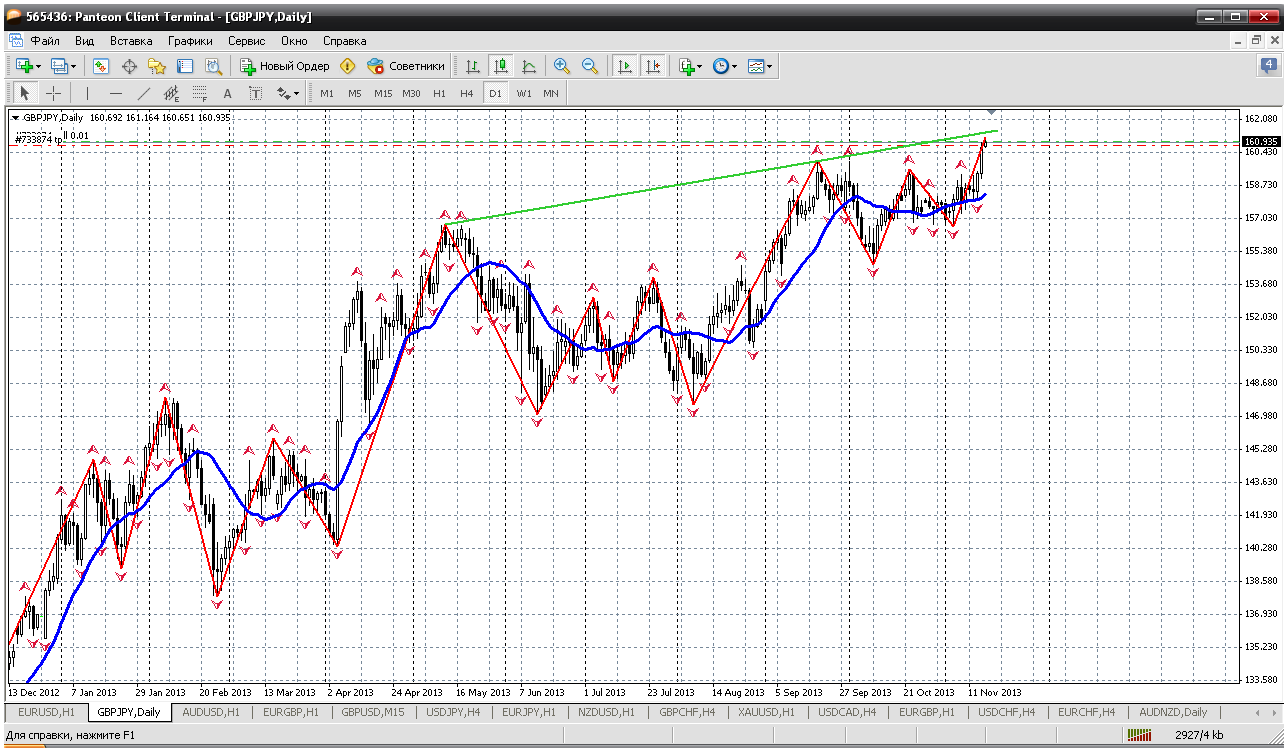Select the Fibonacci retracement tool

click(198, 93)
